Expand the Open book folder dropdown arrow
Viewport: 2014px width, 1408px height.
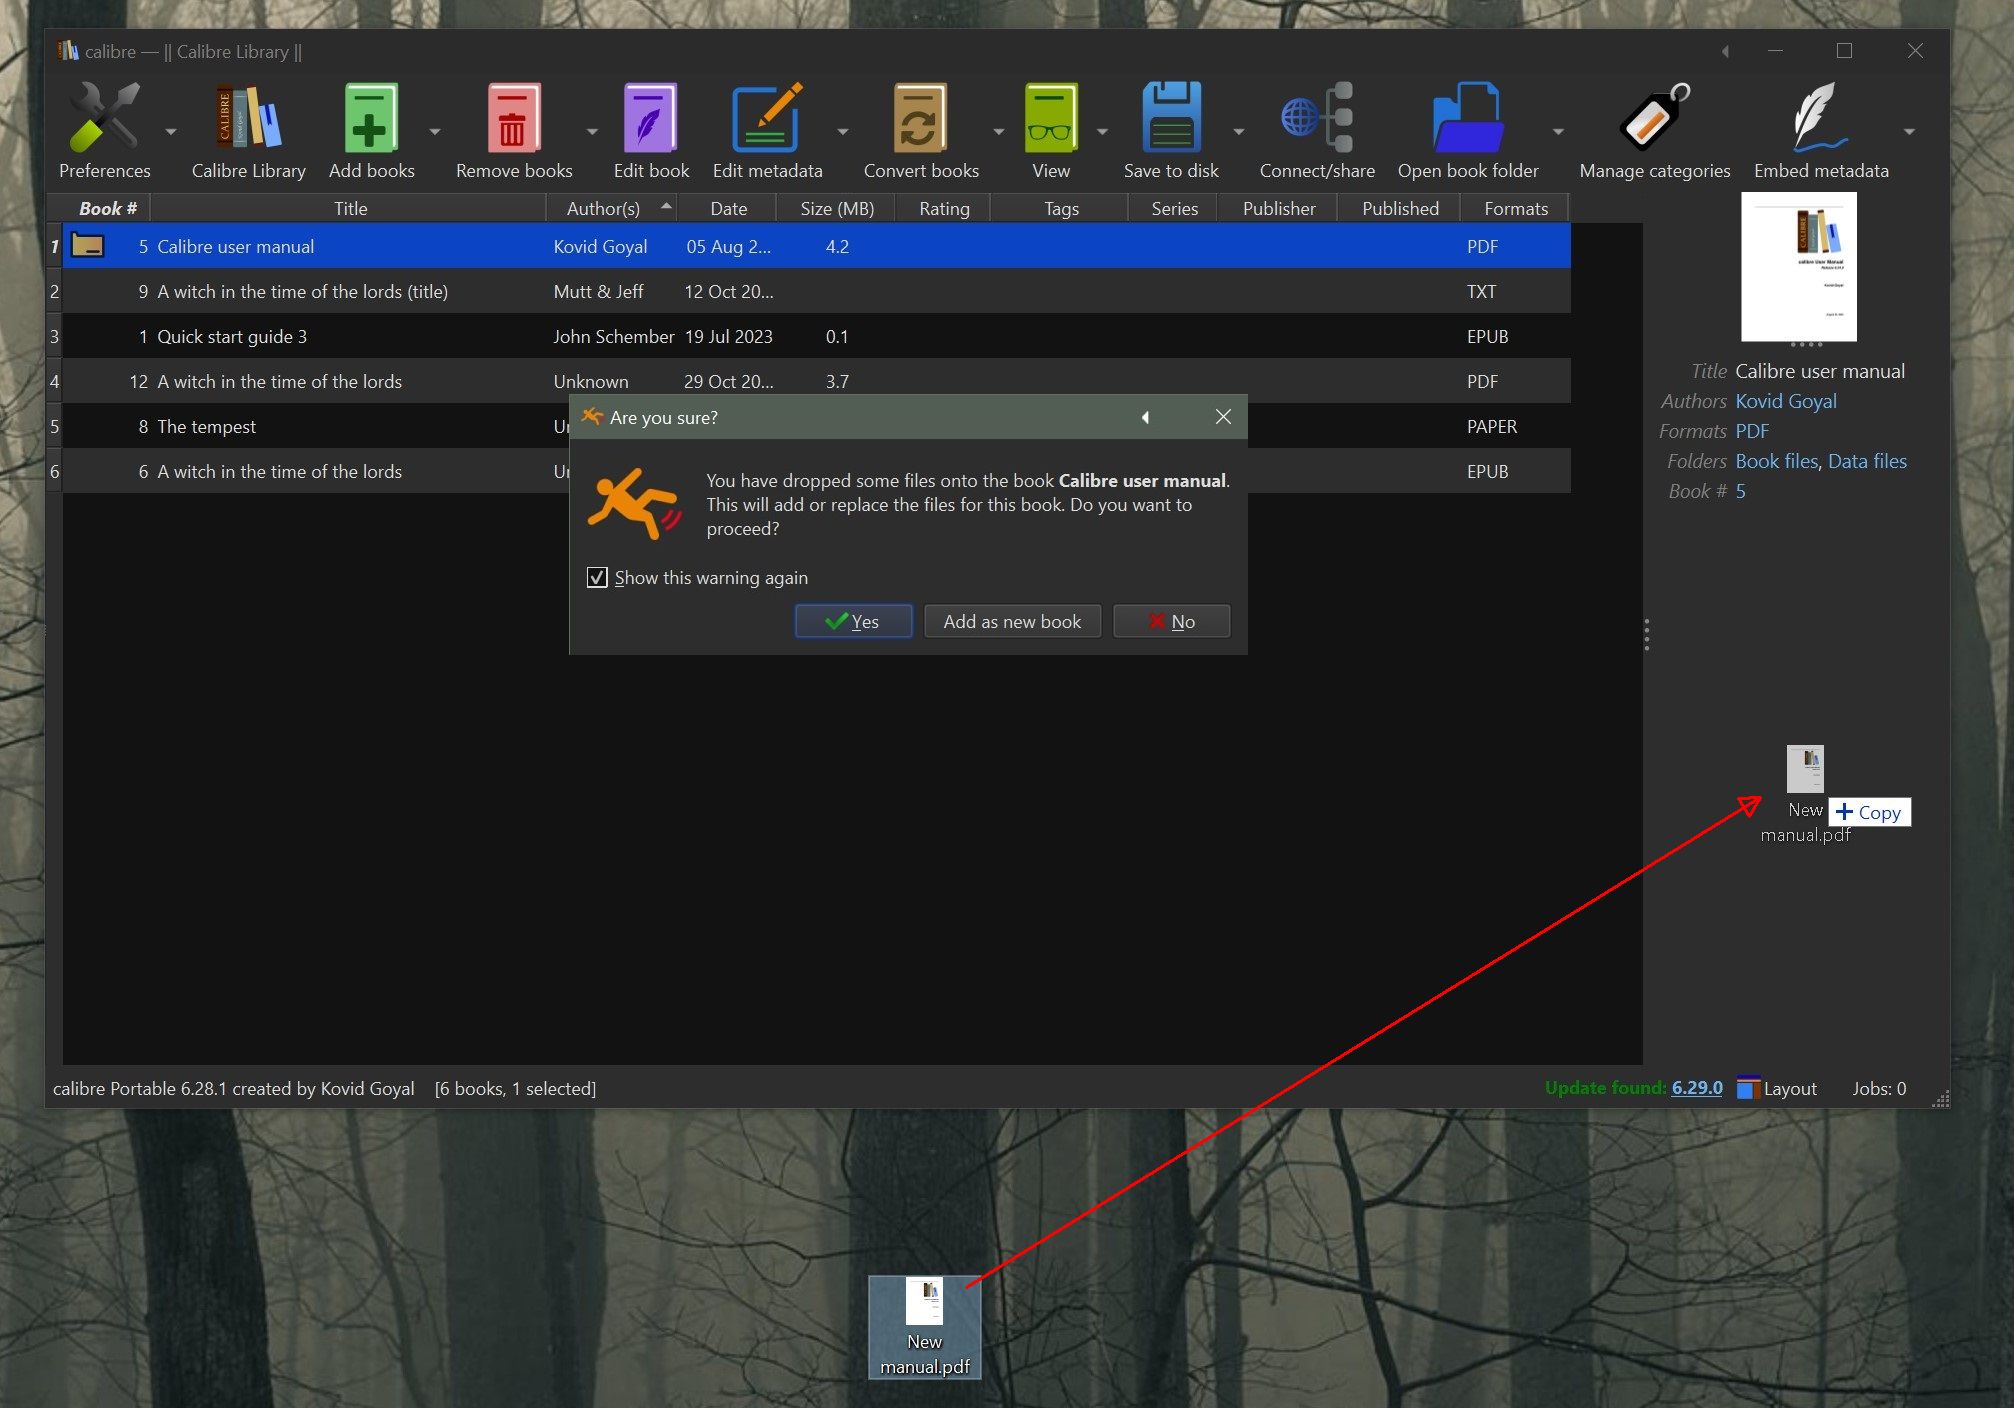[x=1557, y=131]
